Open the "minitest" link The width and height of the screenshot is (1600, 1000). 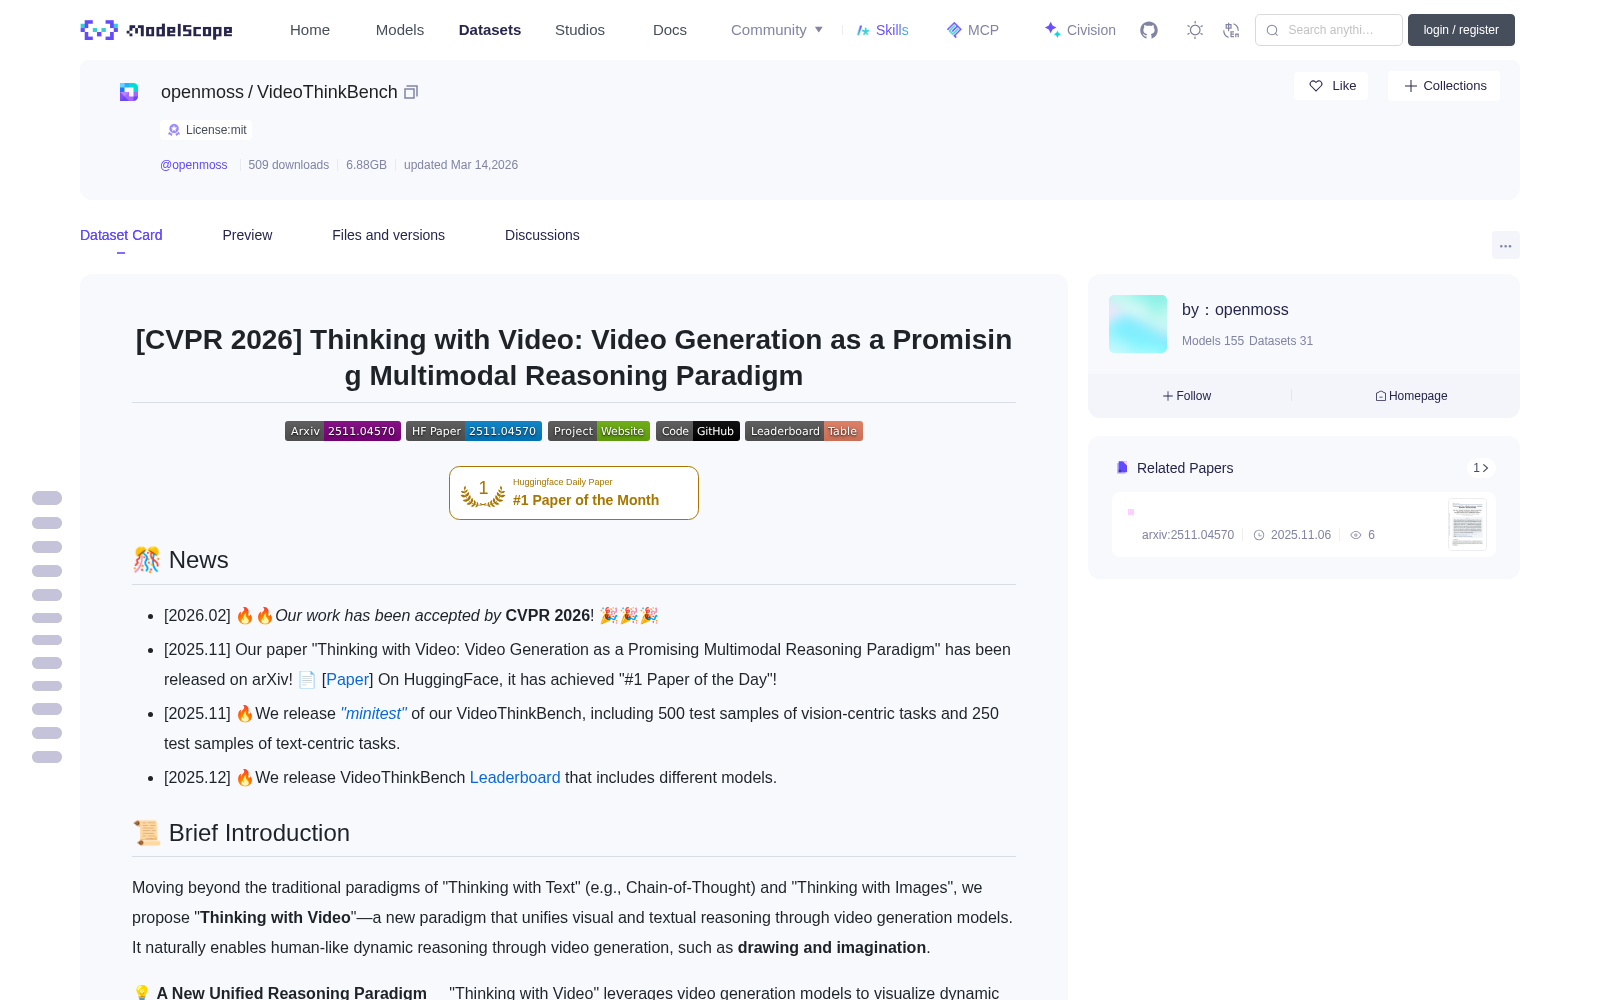click(x=374, y=713)
